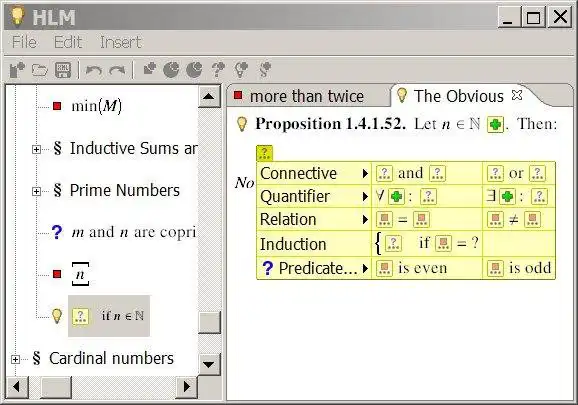Select the min(M) tree item
The height and width of the screenshot is (405, 578).
point(96,107)
